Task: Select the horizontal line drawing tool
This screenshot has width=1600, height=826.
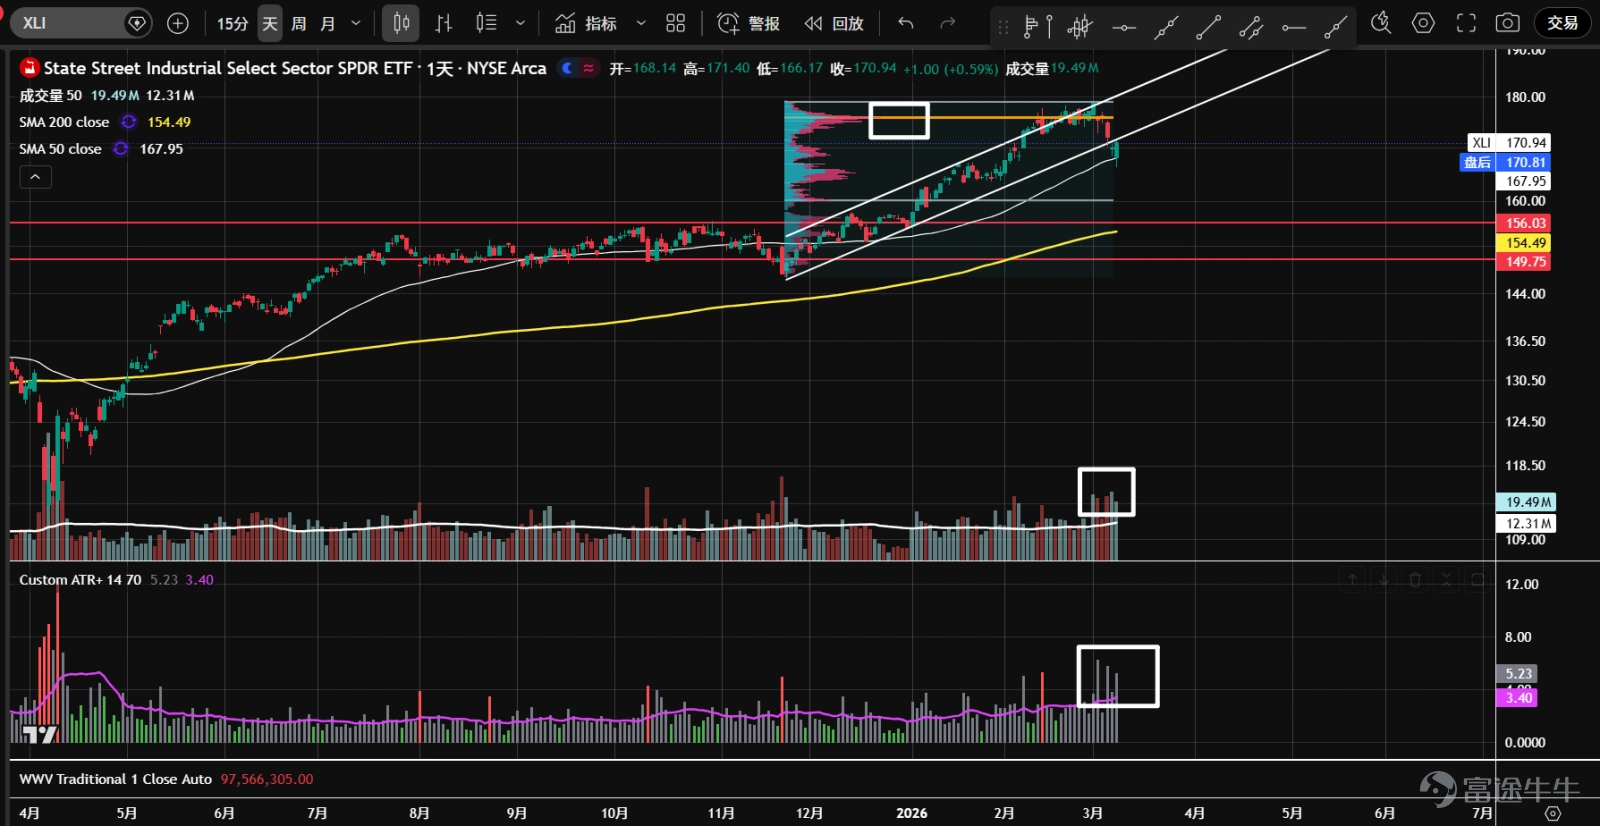Action: point(1124,27)
